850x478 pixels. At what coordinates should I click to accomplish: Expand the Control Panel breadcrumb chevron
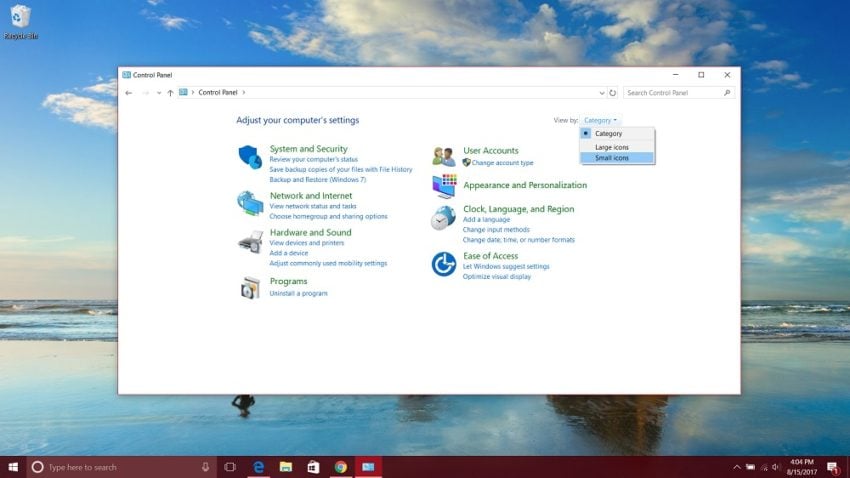pos(244,93)
